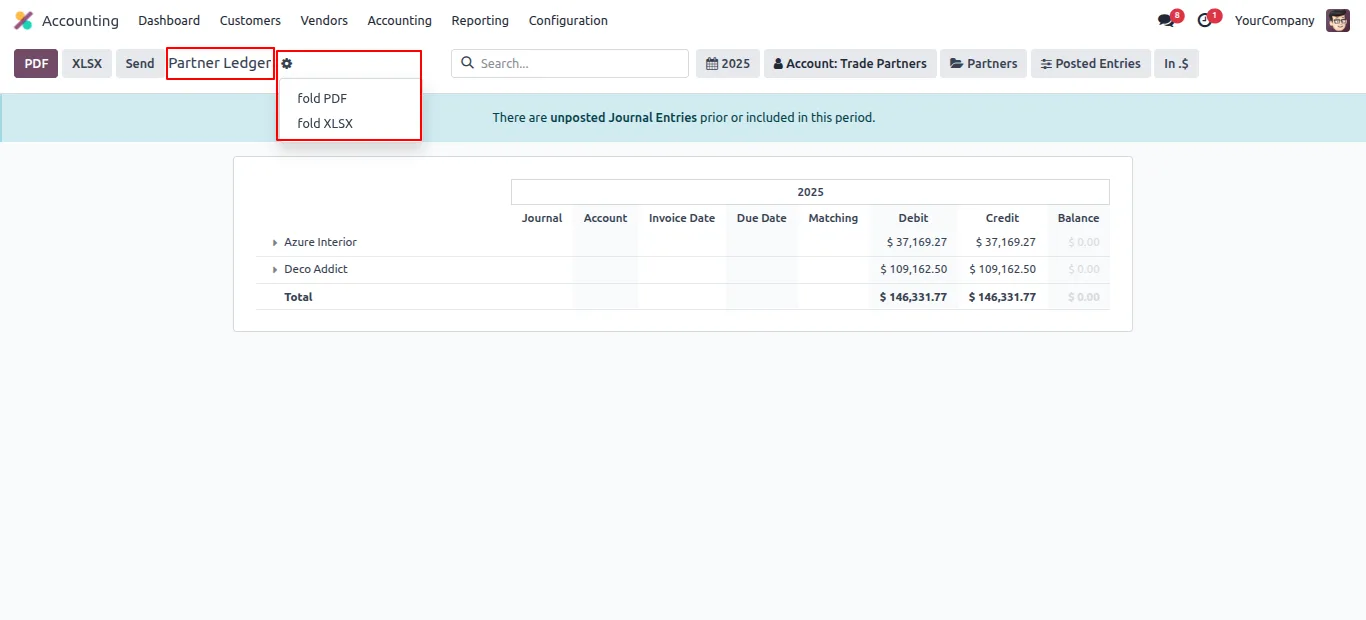Viewport: 1366px width, 620px height.
Task: Open the Configuration menu
Action: 568,20
